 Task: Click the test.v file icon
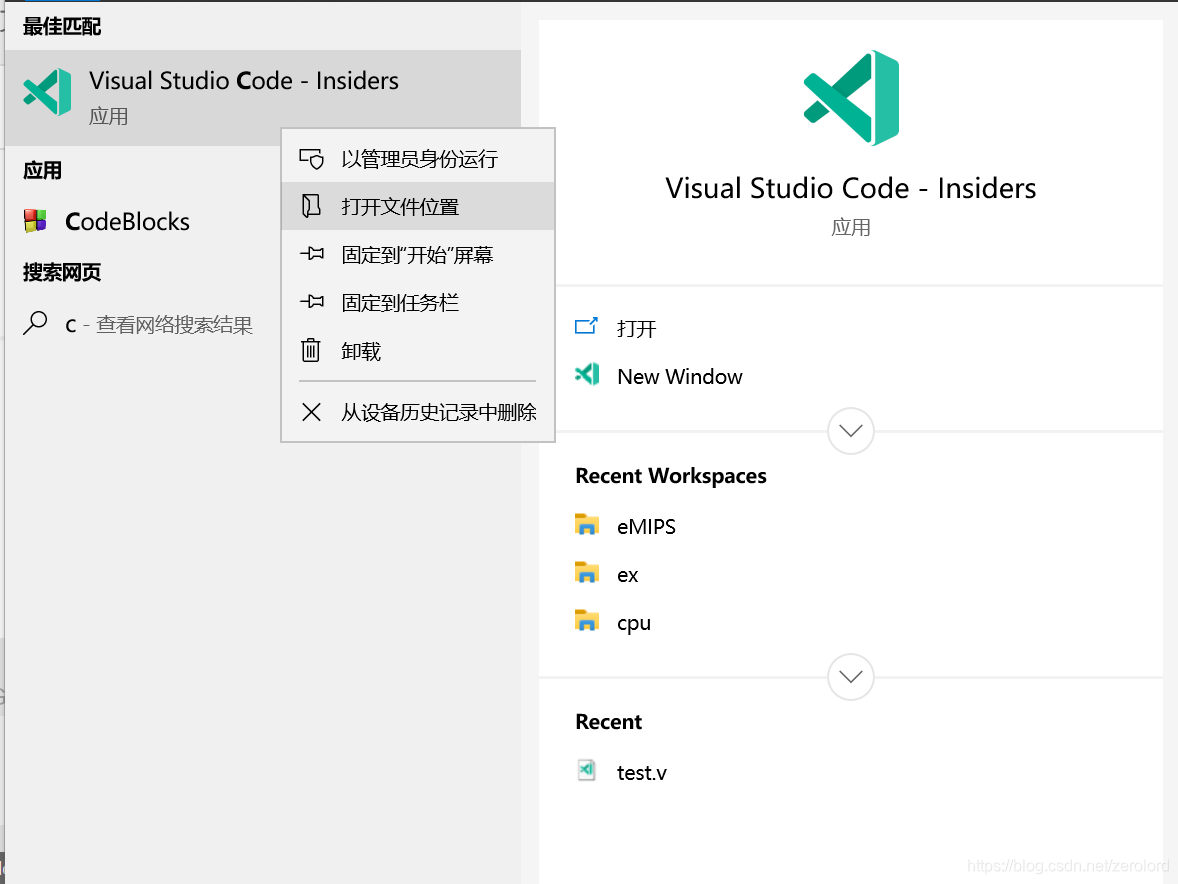(587, 771)
